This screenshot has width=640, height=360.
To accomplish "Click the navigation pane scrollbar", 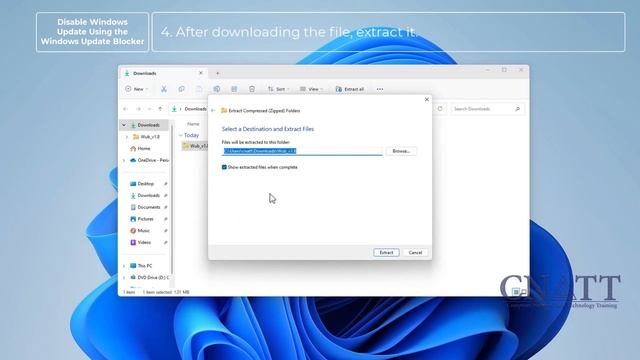I will pos(172,198).
